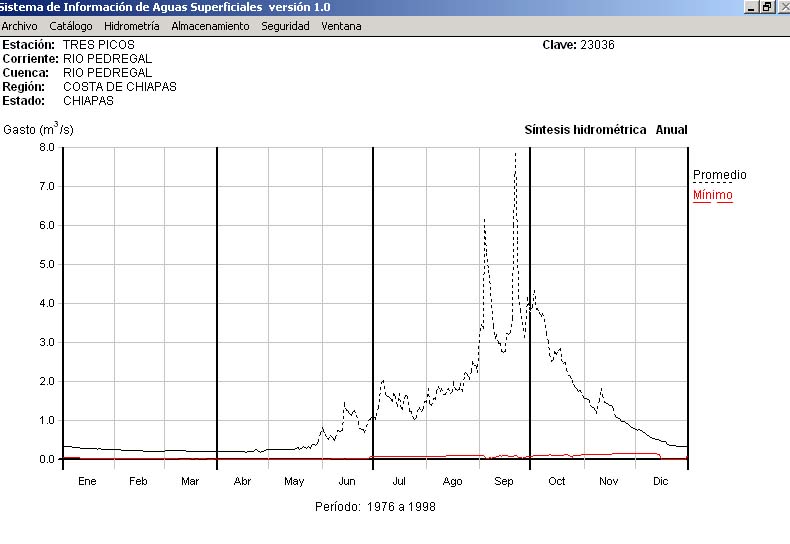Screen dimensions: 790x544
Task: Open the Archivo menu
Action: (x=19, y=26)
